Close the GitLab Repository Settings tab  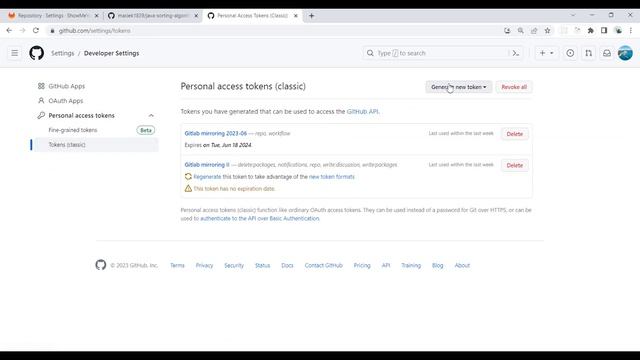coord(96,16)
